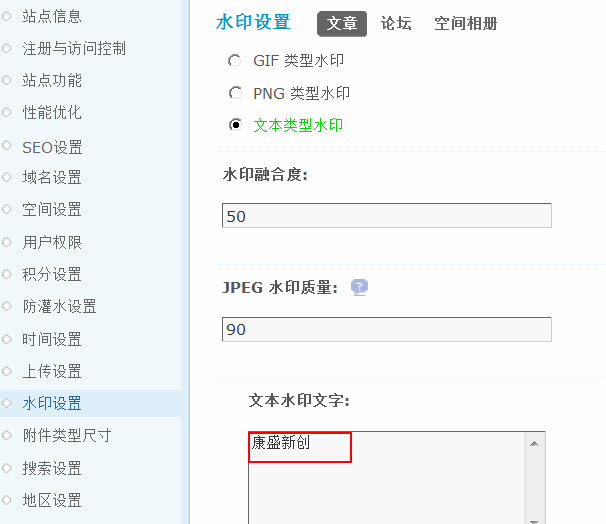Open 注册与访问控制 settings
Viewport: 606px width, 524px height.
click(x=74, y=48)
